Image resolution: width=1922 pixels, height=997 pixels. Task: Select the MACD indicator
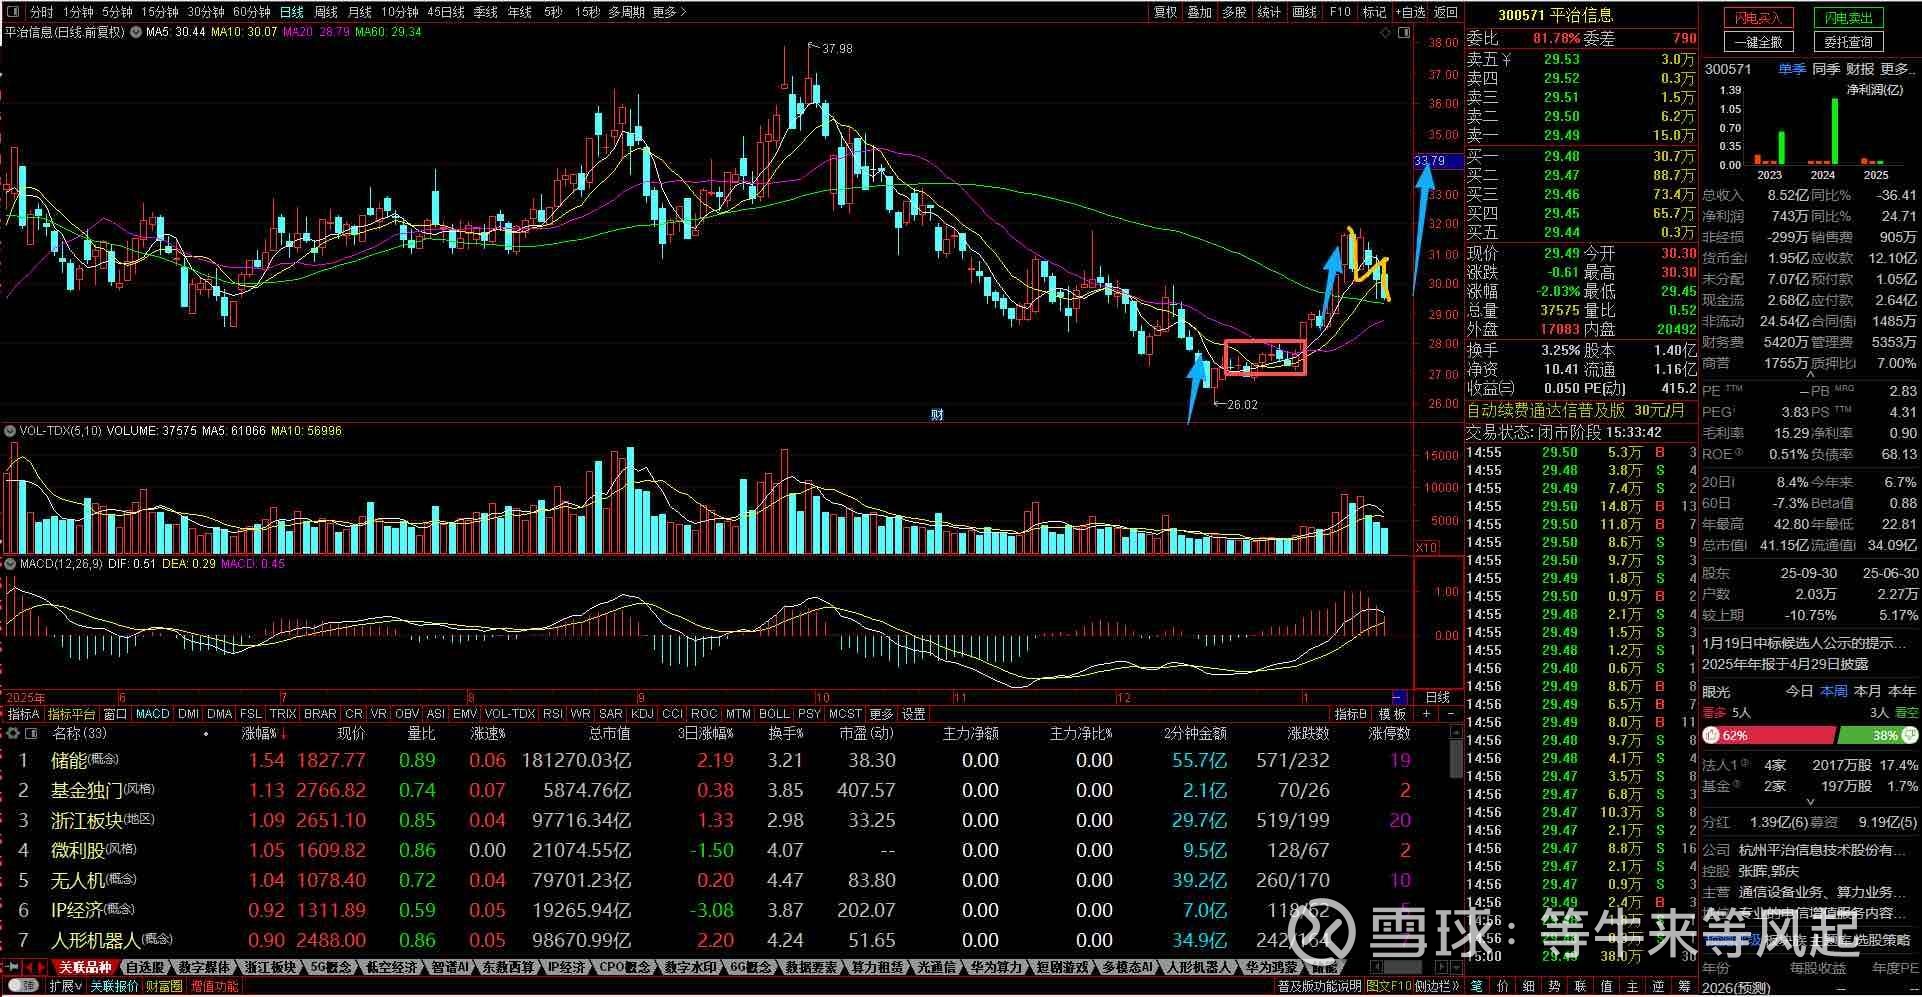(153, 714)
